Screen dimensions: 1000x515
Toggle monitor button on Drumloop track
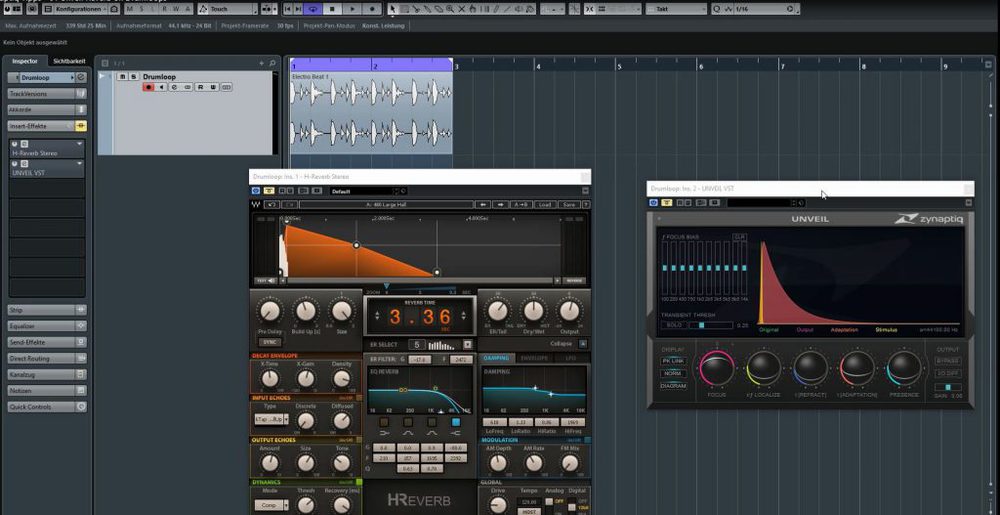pyautogui.click(x=161, y=87)
